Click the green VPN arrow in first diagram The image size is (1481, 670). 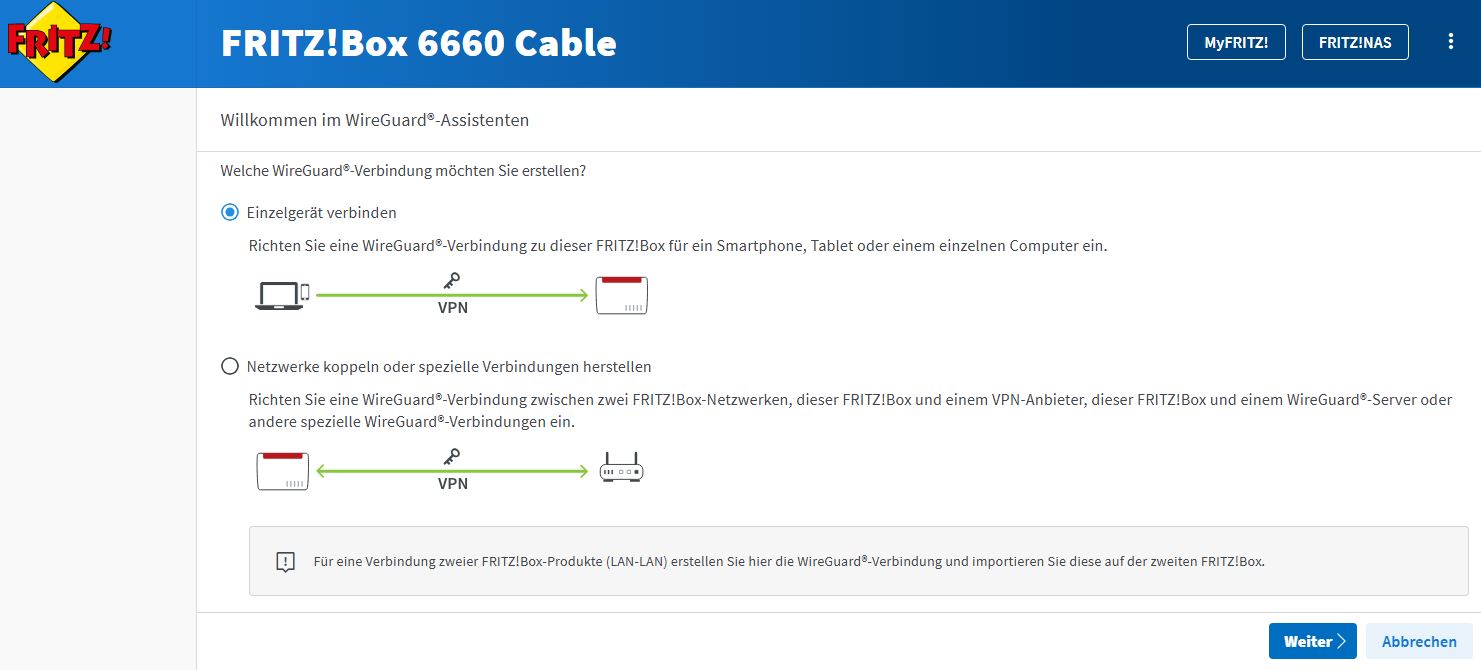click(452, 295)
